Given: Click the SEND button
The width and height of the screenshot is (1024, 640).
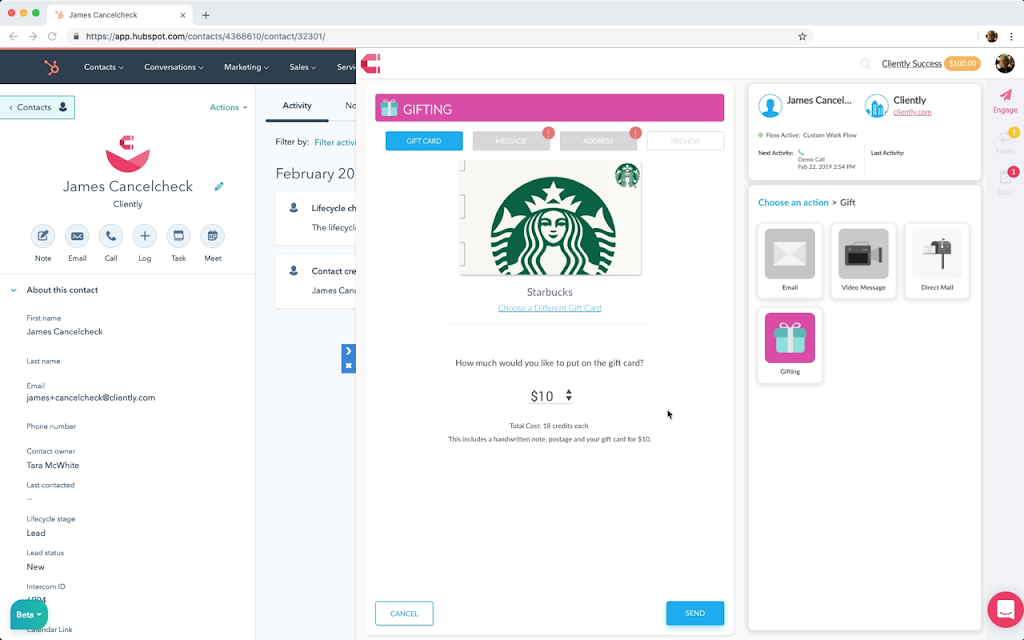Looking at the screenshot, I should click(x=695, y=613).
